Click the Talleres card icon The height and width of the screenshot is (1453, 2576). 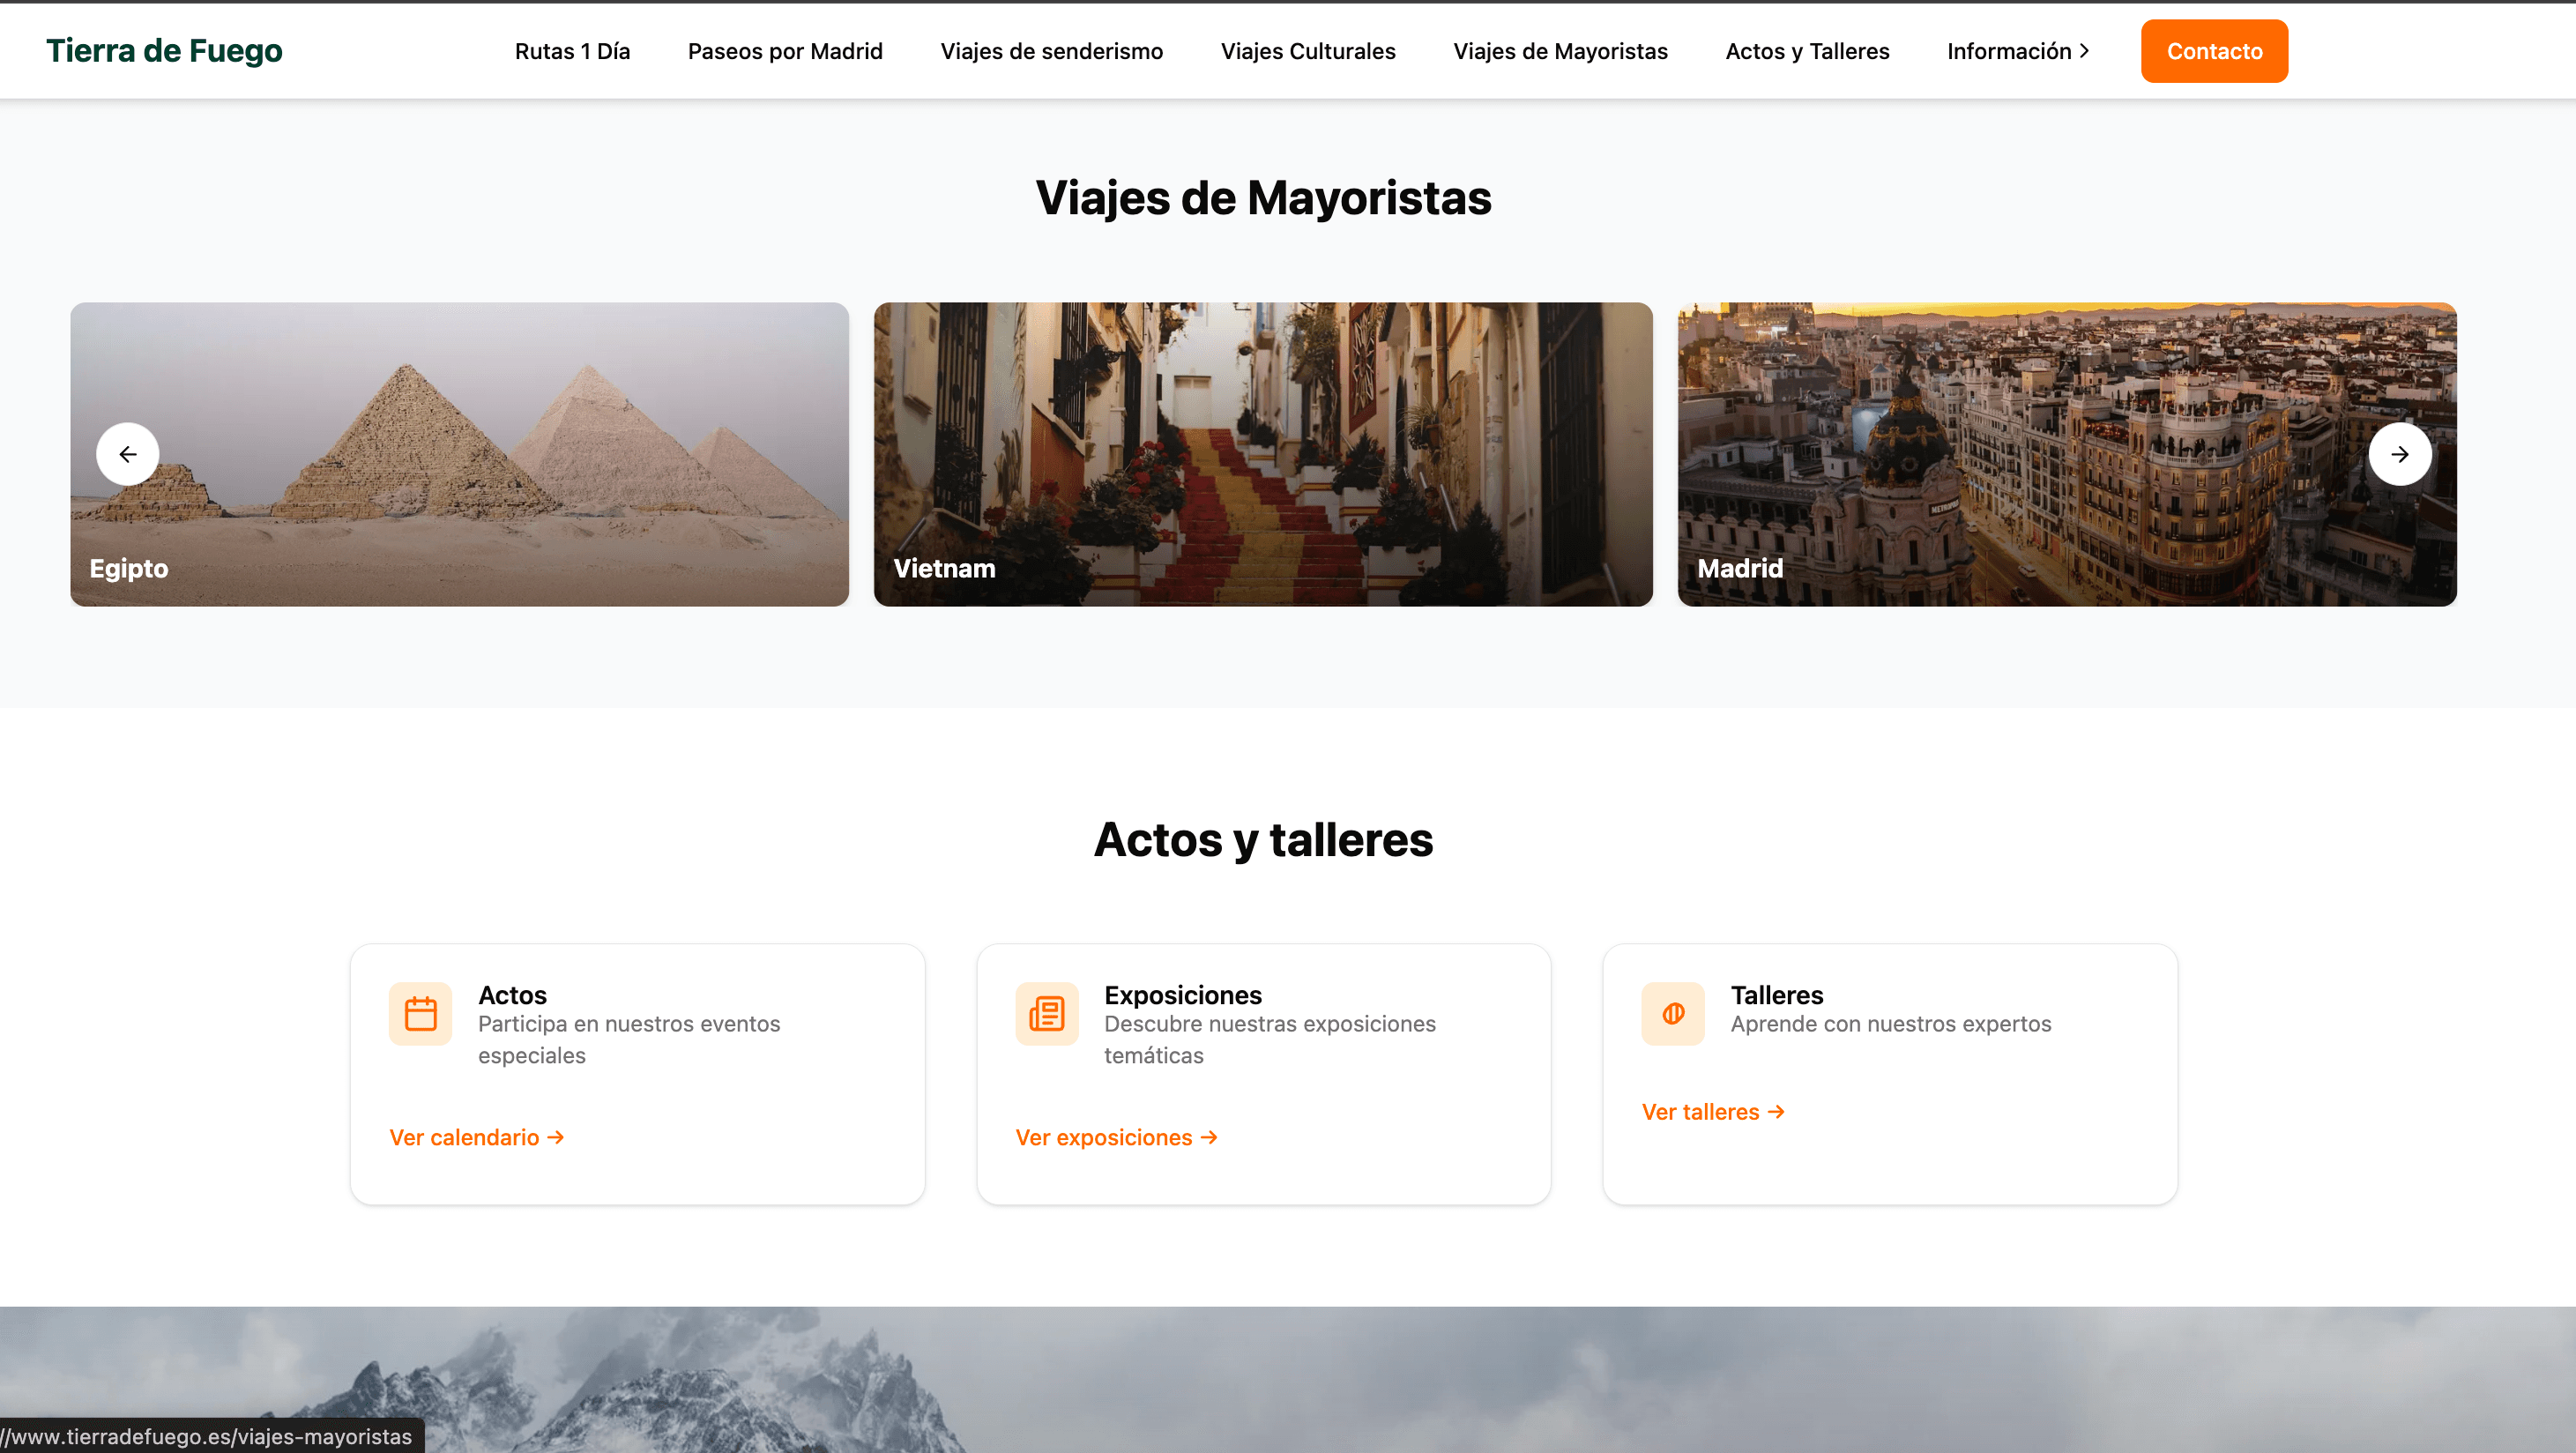[x=1672, y=1013]
